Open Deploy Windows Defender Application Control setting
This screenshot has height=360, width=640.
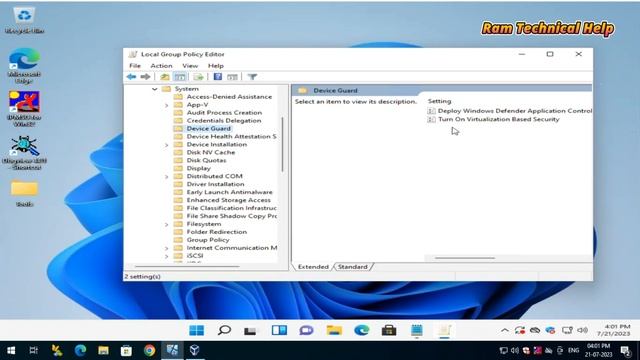(509, 111)
